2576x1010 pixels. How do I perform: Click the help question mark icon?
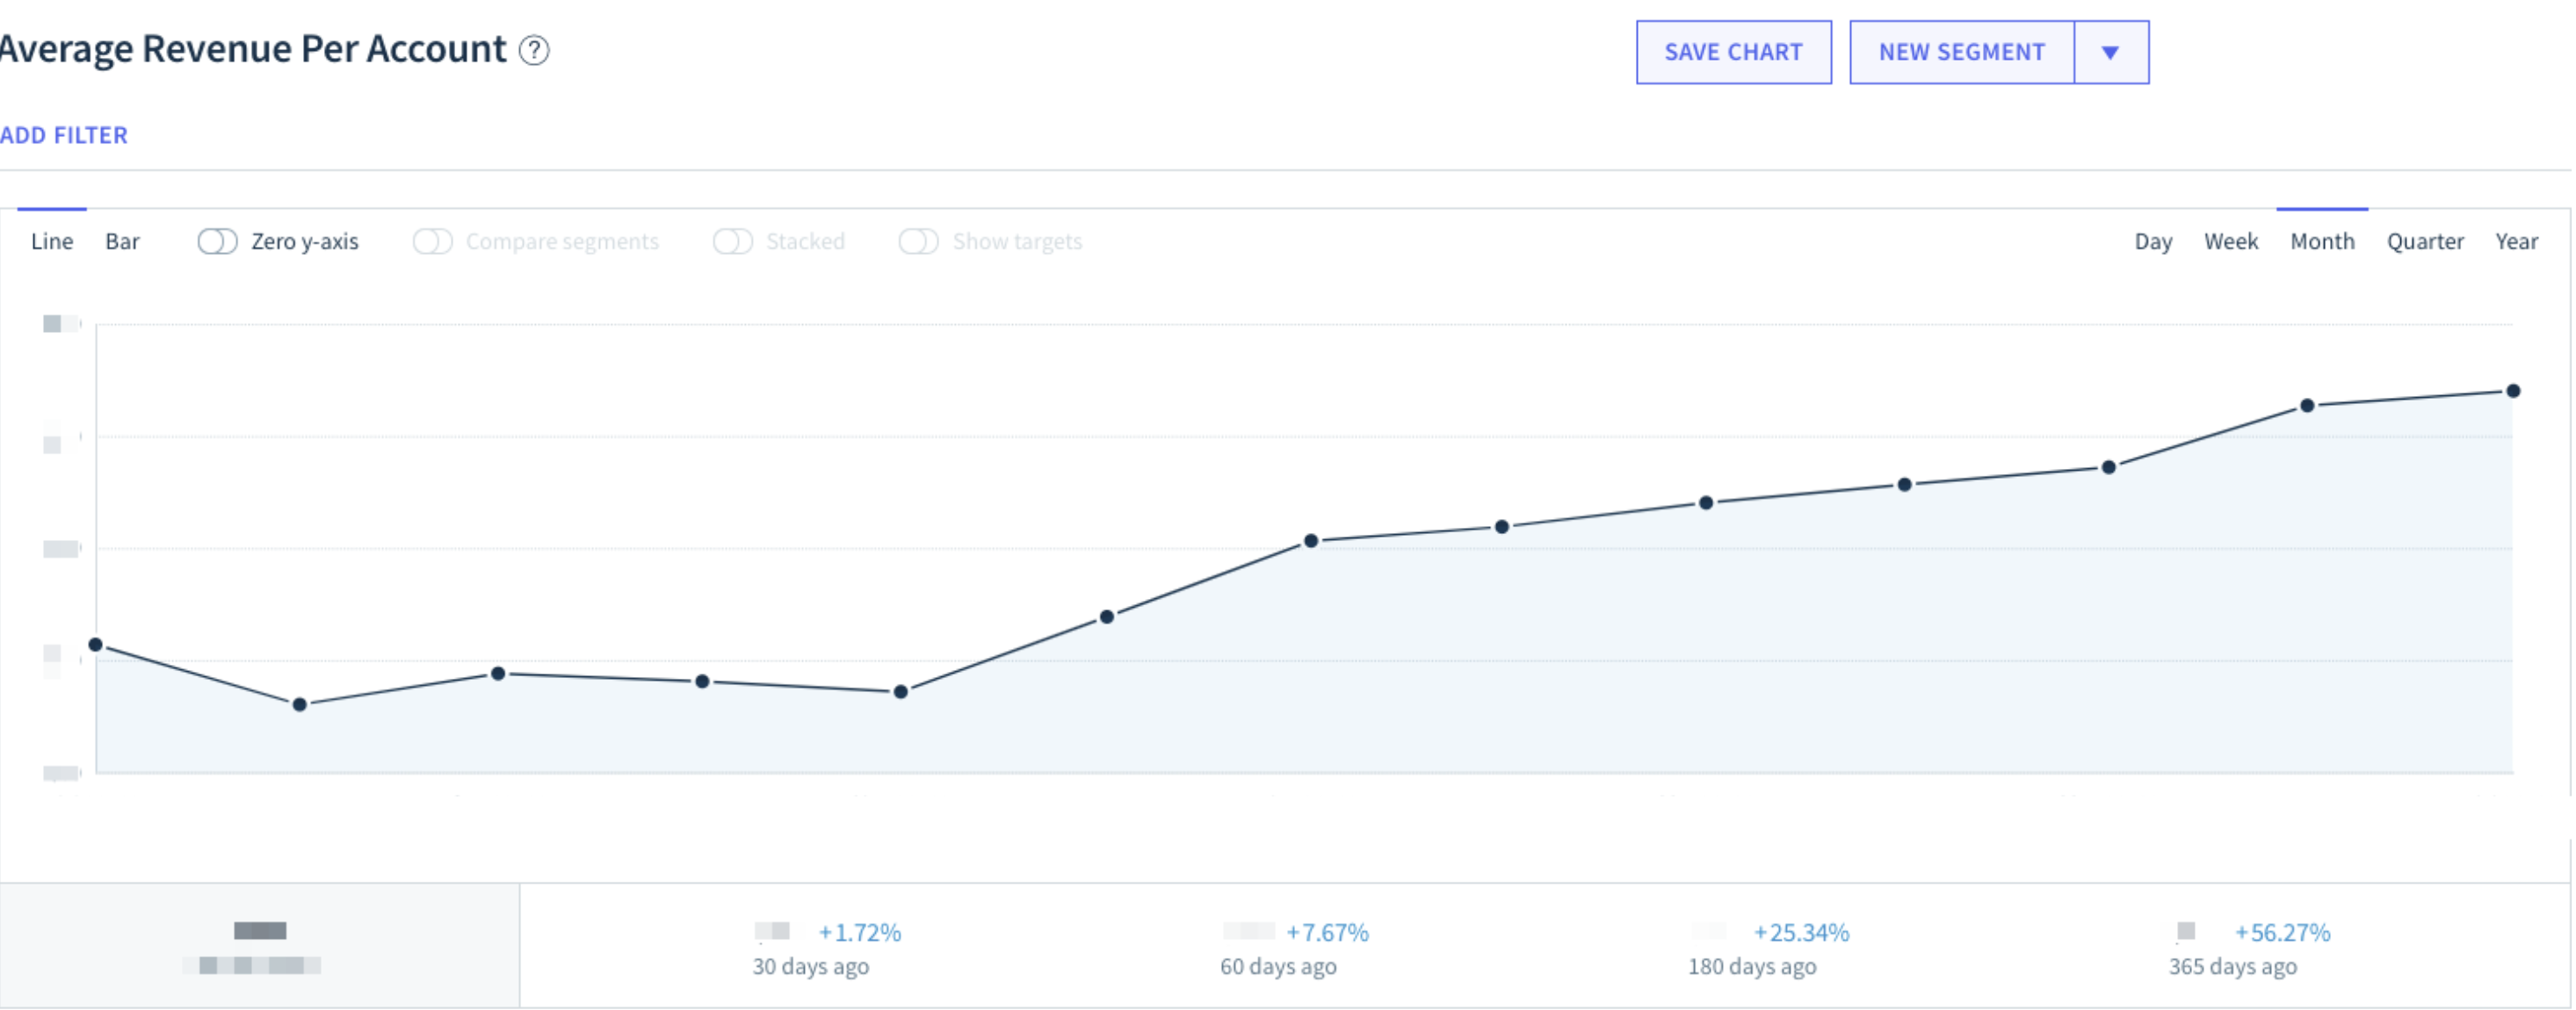534,50
